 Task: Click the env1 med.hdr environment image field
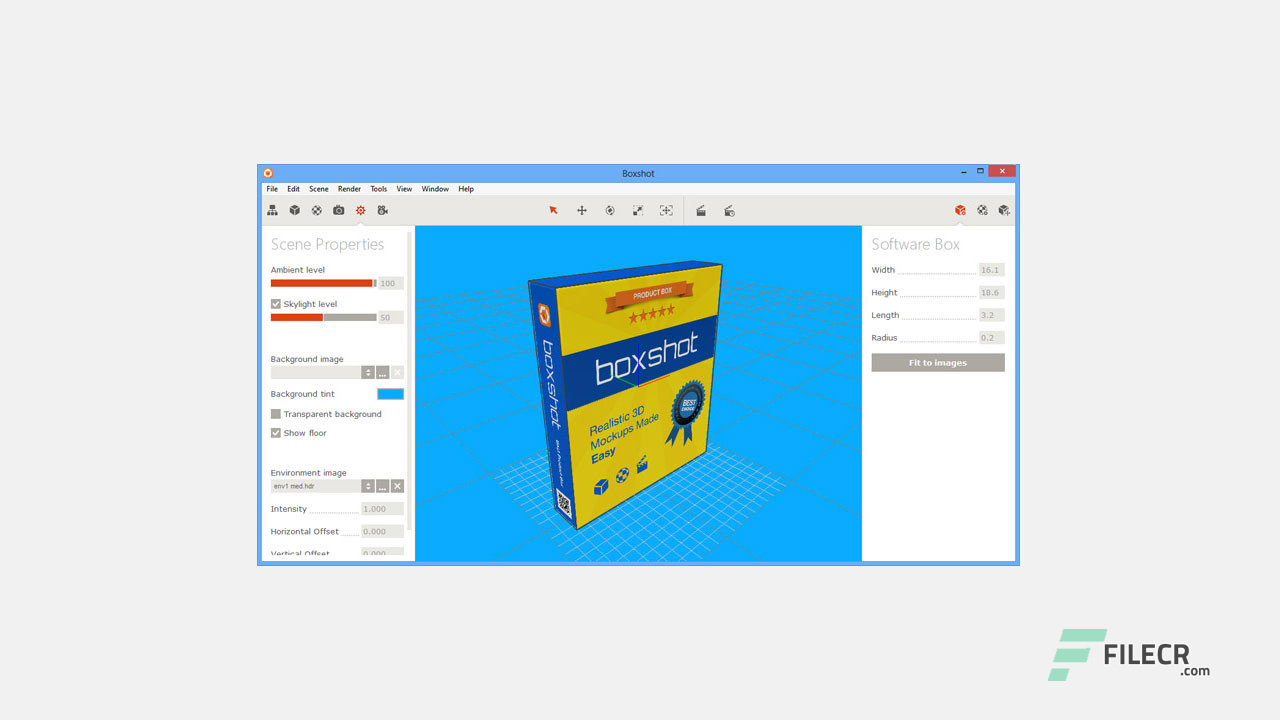[315, 486]
